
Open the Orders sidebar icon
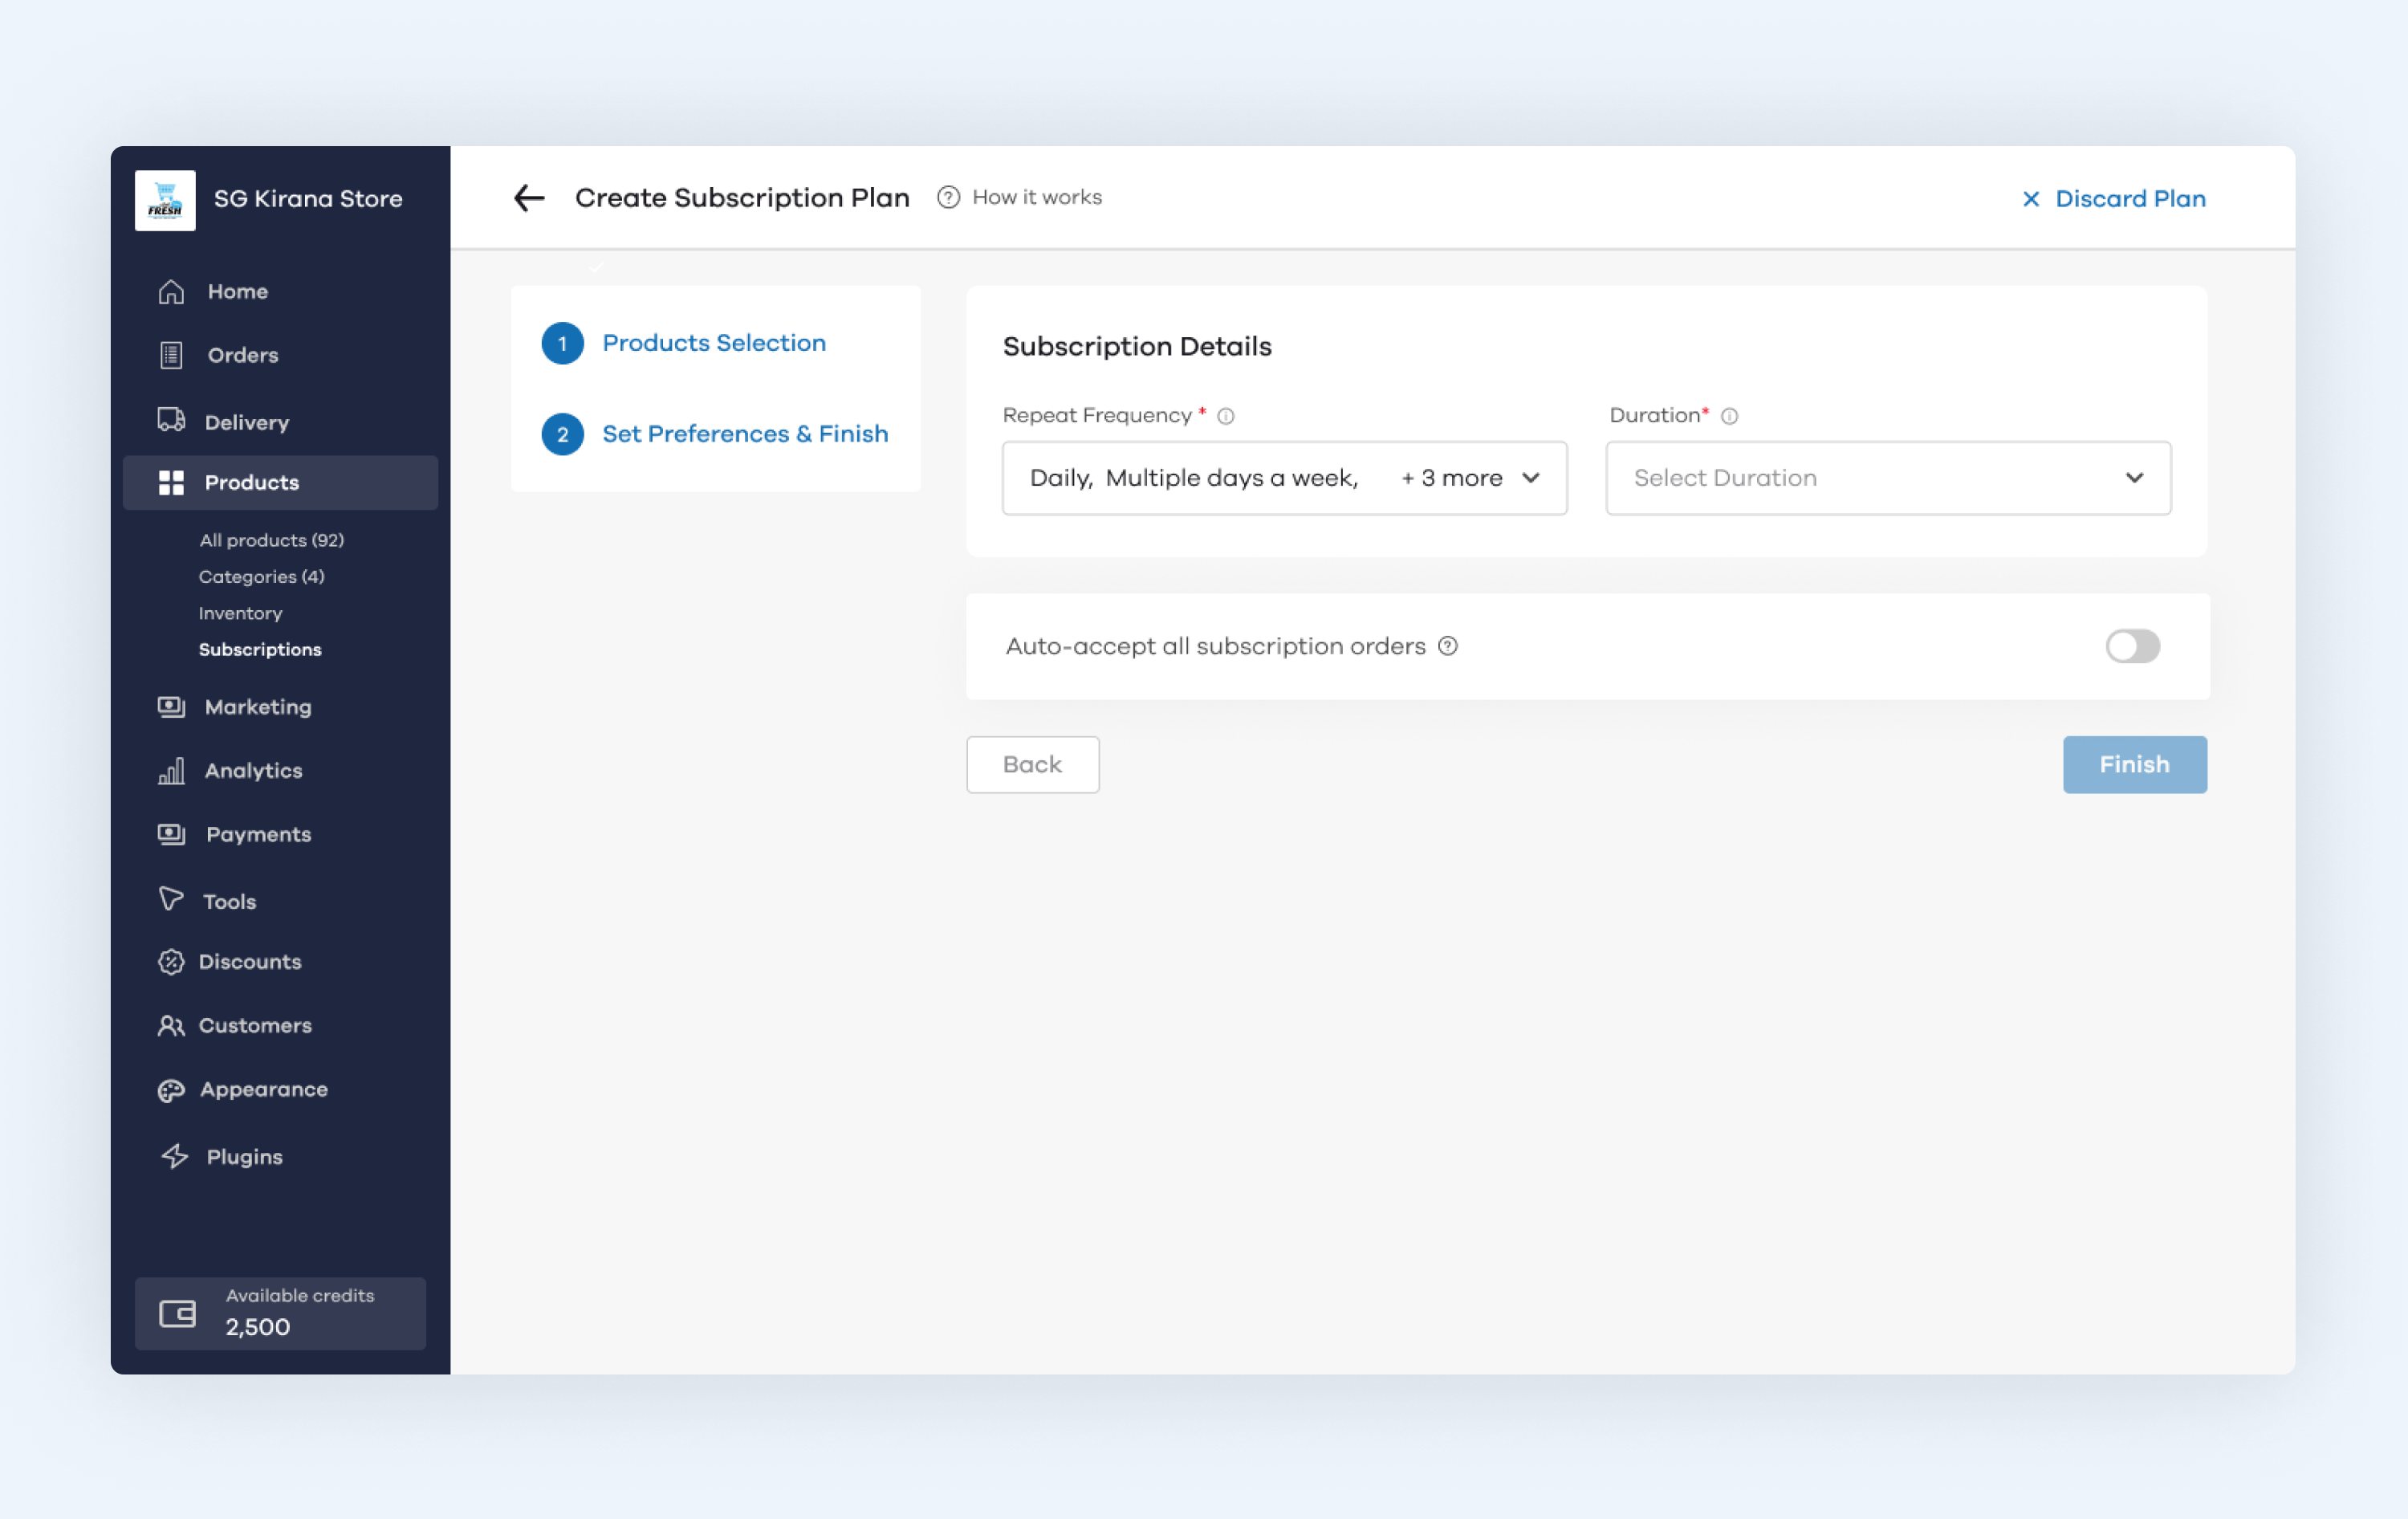(x=171, y=355)
